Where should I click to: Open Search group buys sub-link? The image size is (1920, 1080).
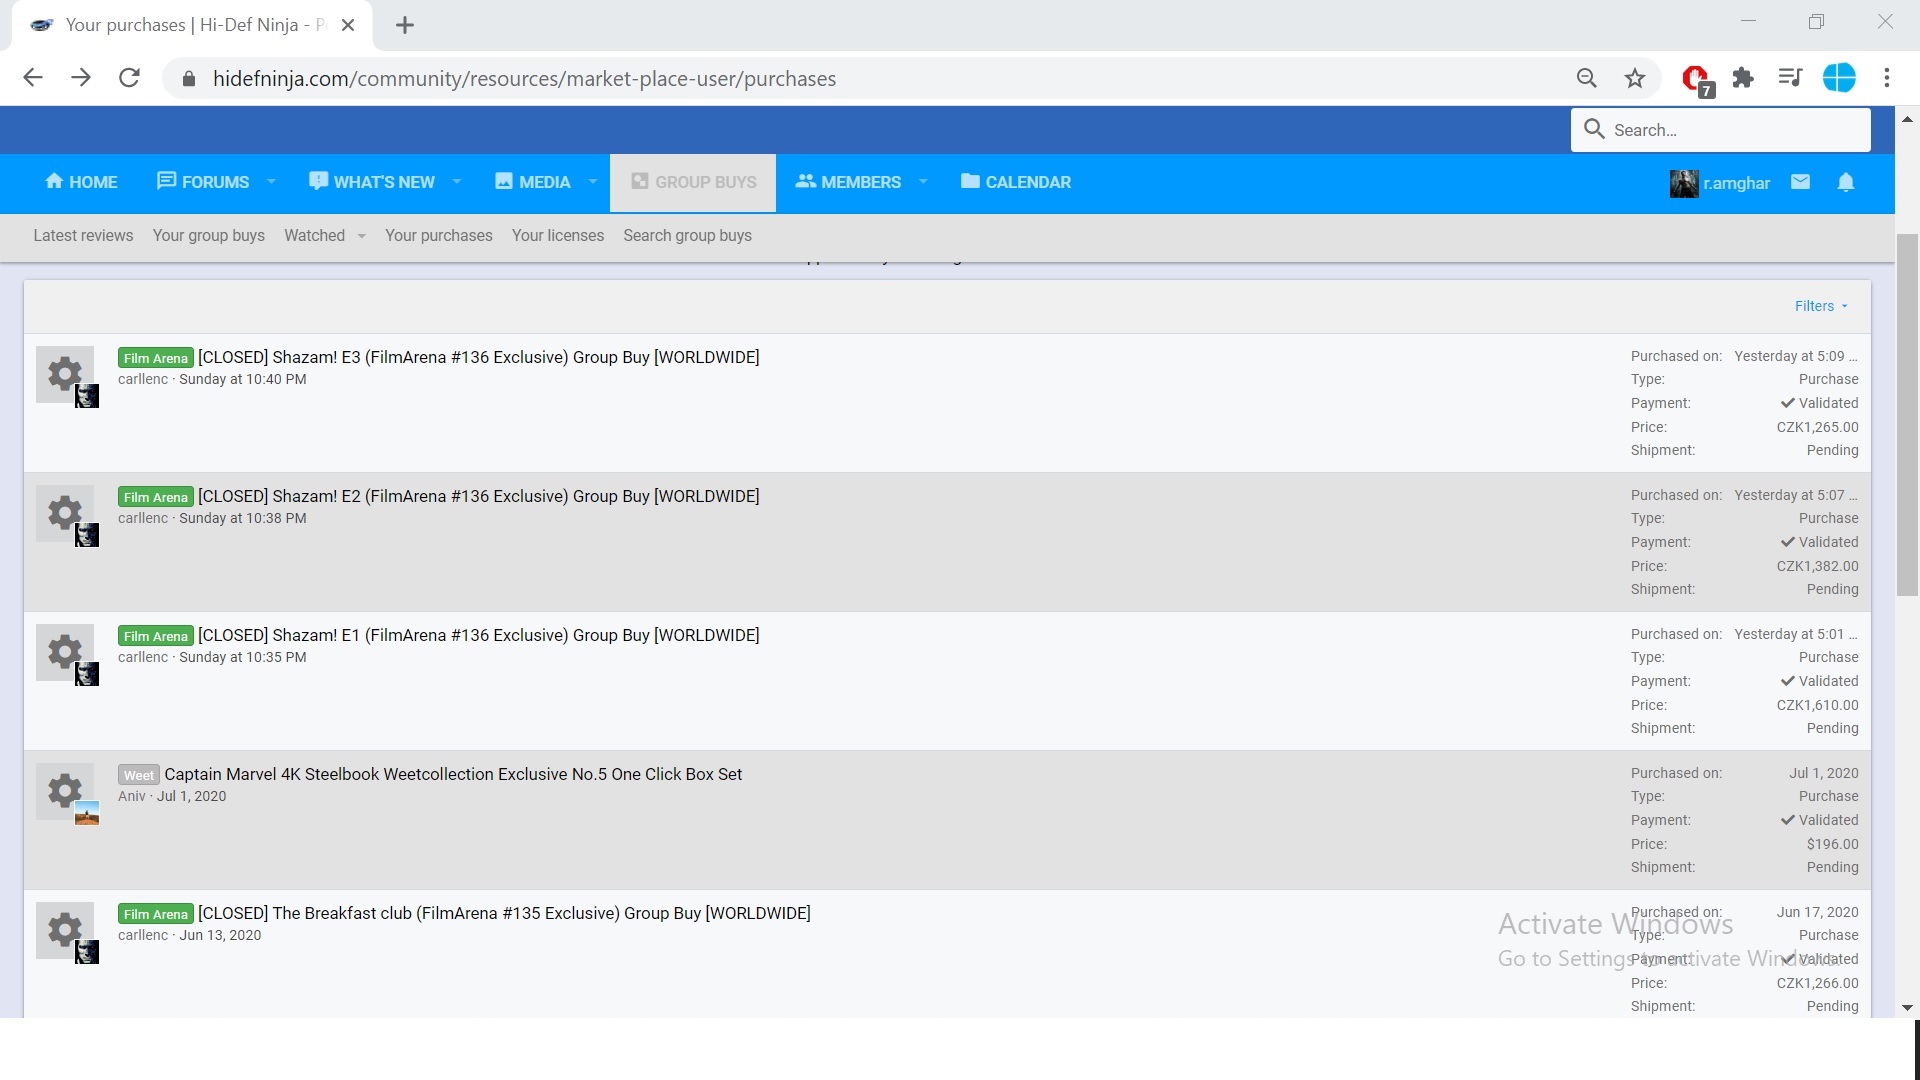(x=687, y=236)
